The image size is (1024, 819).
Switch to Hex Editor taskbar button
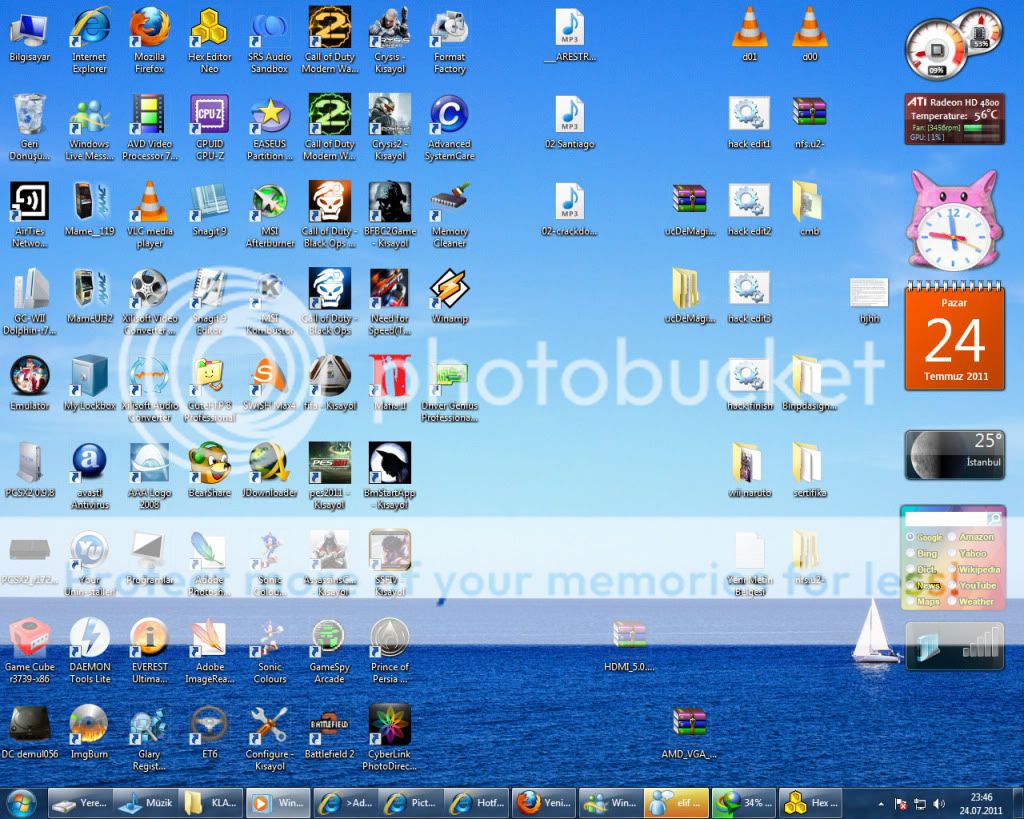click(x=810, y=802)
